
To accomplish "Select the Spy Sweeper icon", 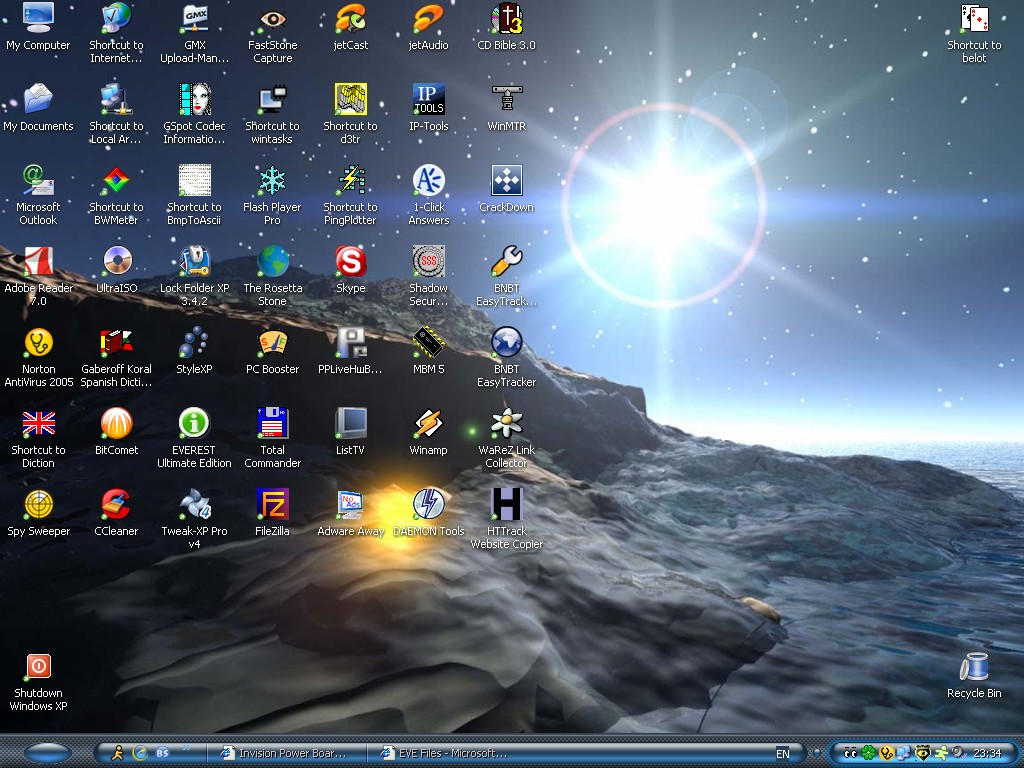I will (x=39, y=504).
